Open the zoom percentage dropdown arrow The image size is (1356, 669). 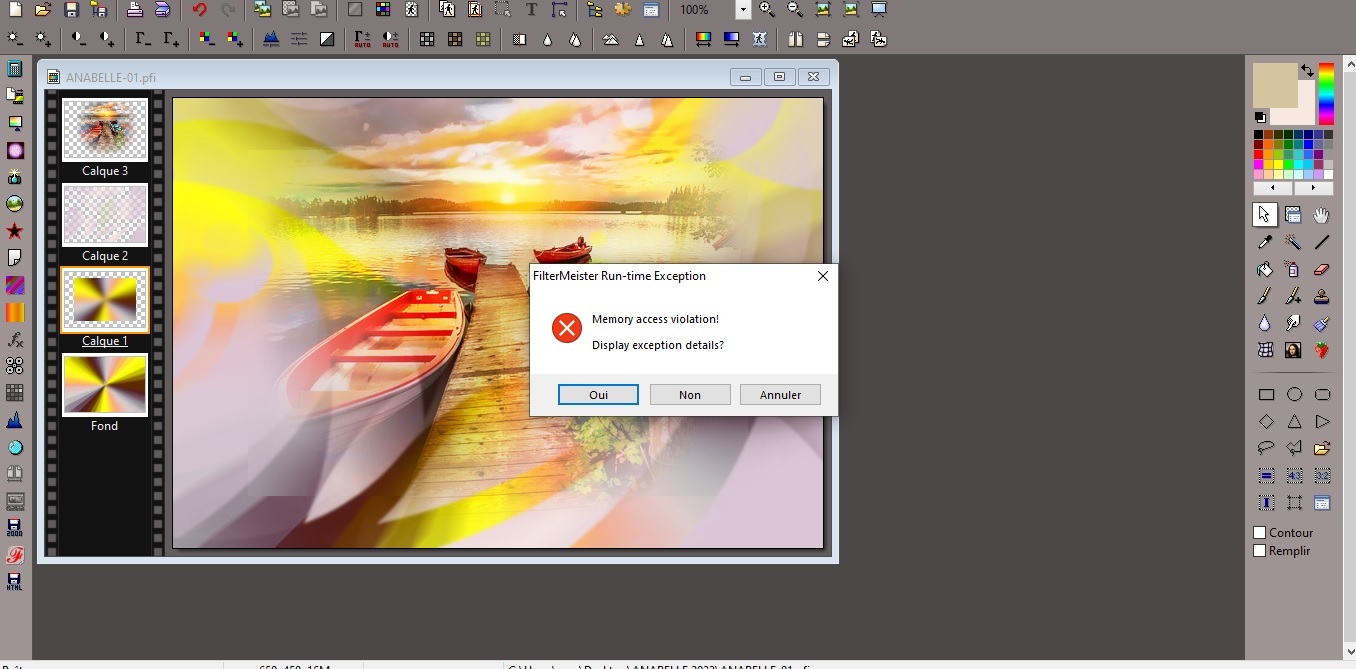pyautogui.click(x=743, y=10)
